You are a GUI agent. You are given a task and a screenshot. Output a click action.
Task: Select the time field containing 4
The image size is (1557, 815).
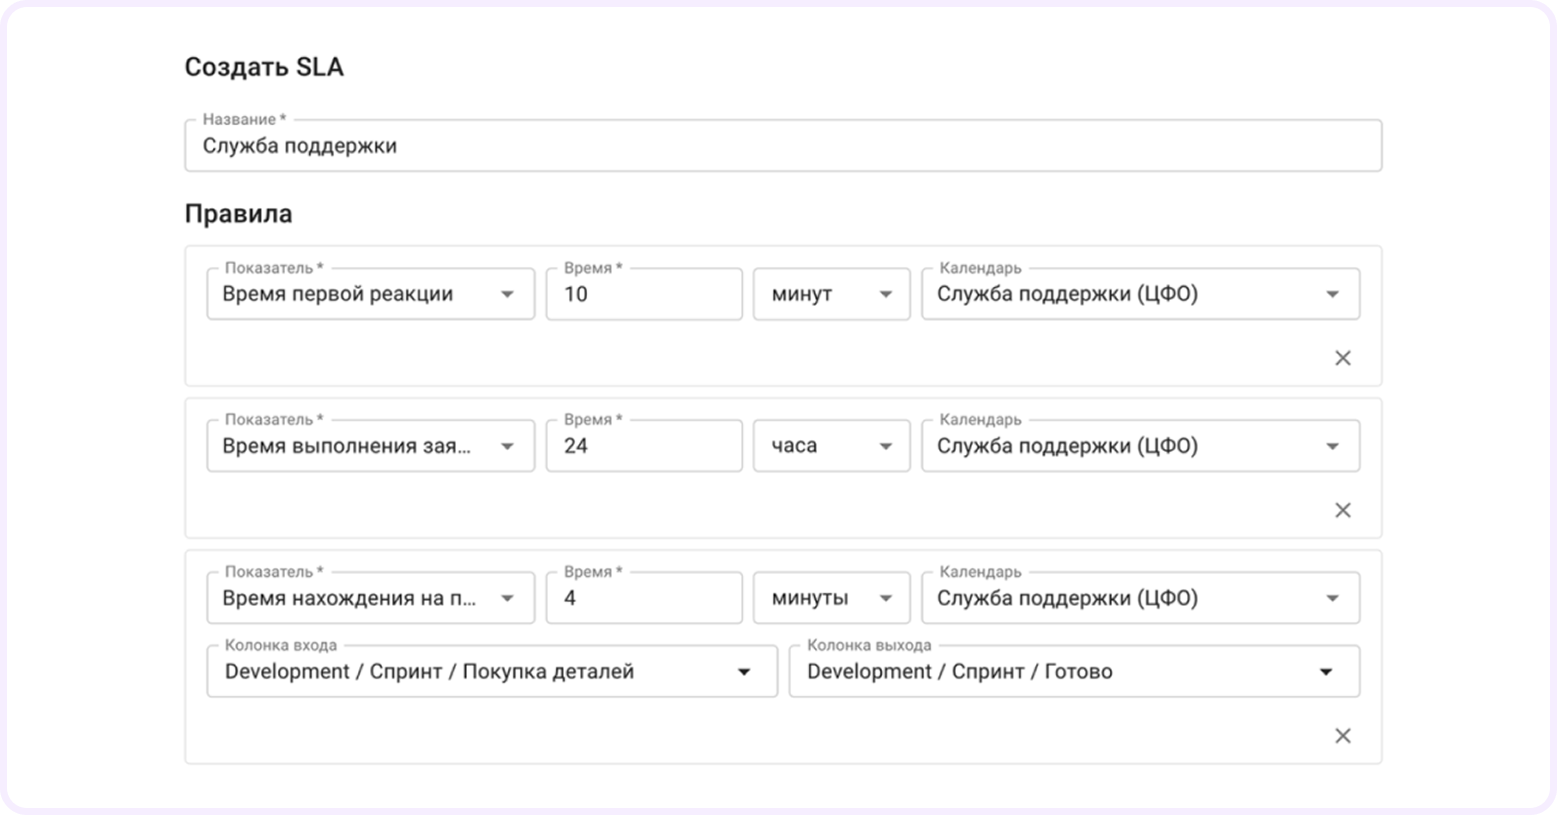click(643, 599)
